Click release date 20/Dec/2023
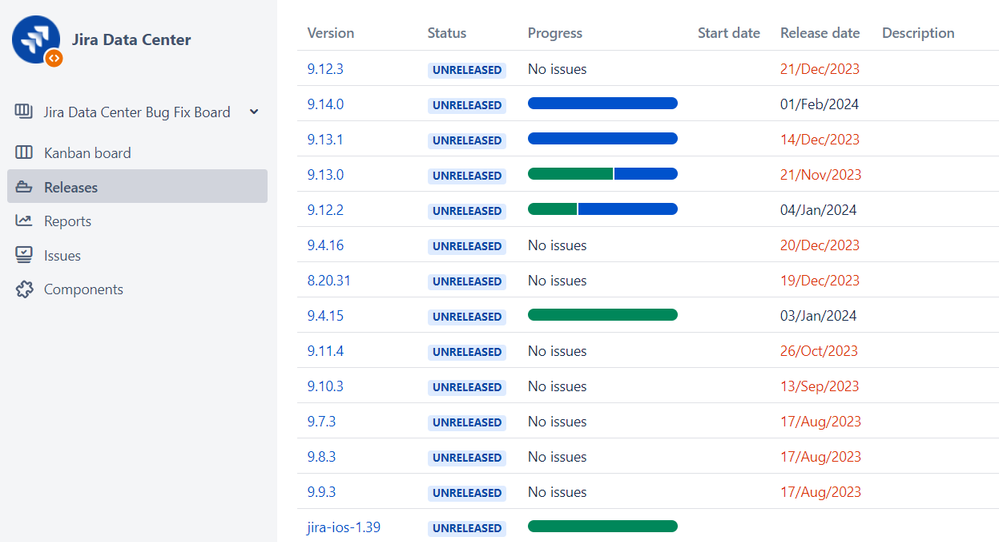 [x=819, y=245]
